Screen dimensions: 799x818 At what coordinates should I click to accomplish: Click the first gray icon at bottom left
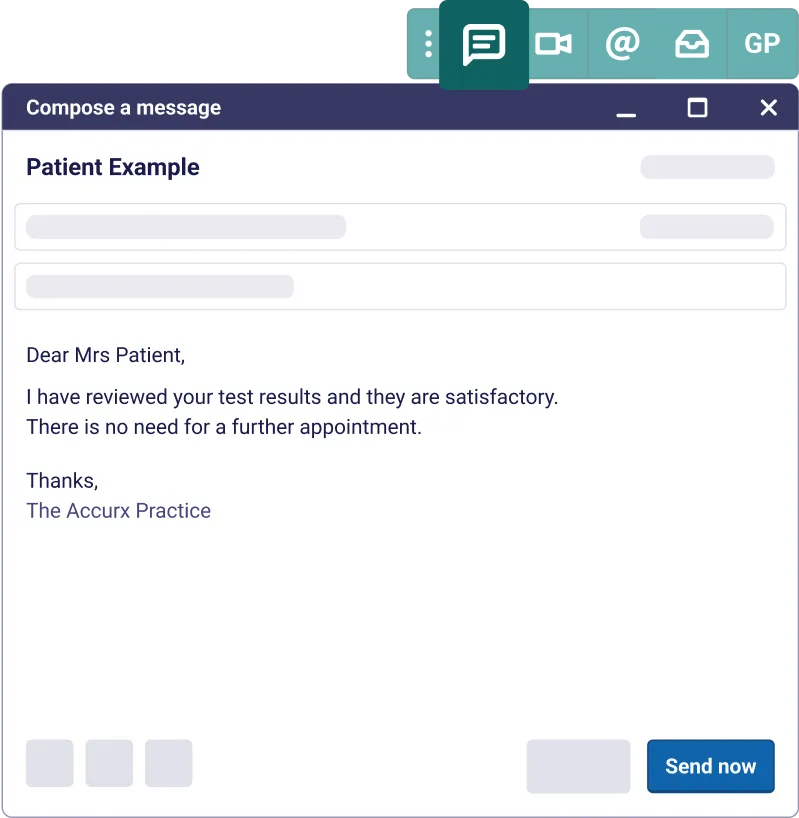pos(49,763)
